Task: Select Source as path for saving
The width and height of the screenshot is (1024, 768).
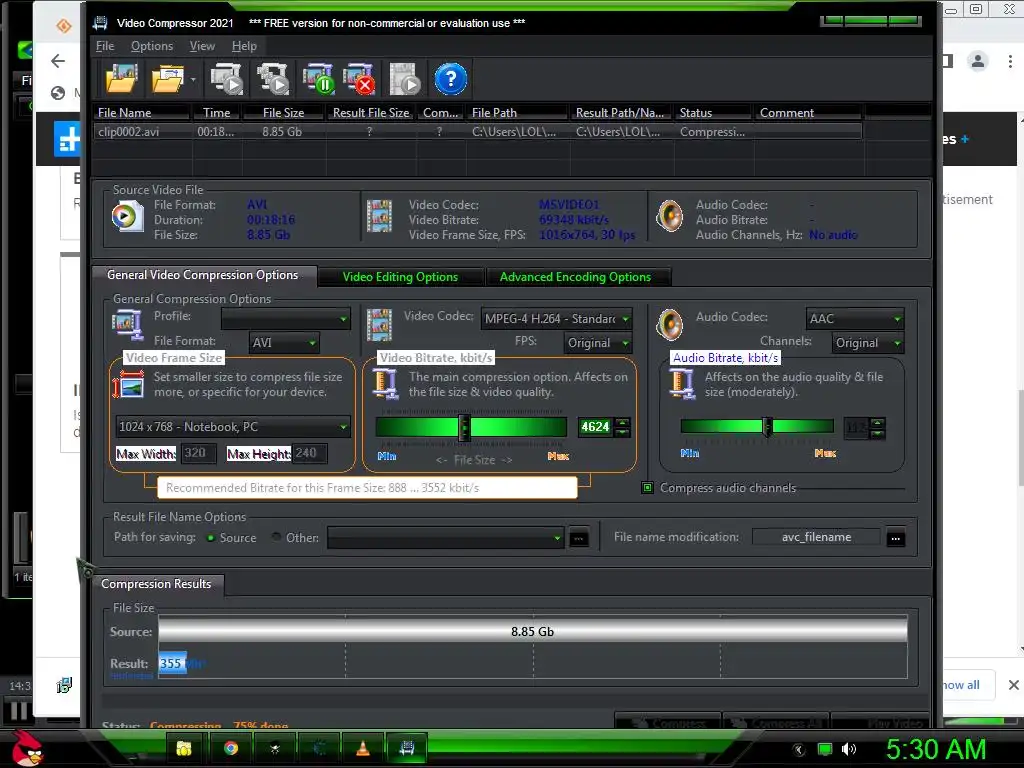Action: [211, 538]
